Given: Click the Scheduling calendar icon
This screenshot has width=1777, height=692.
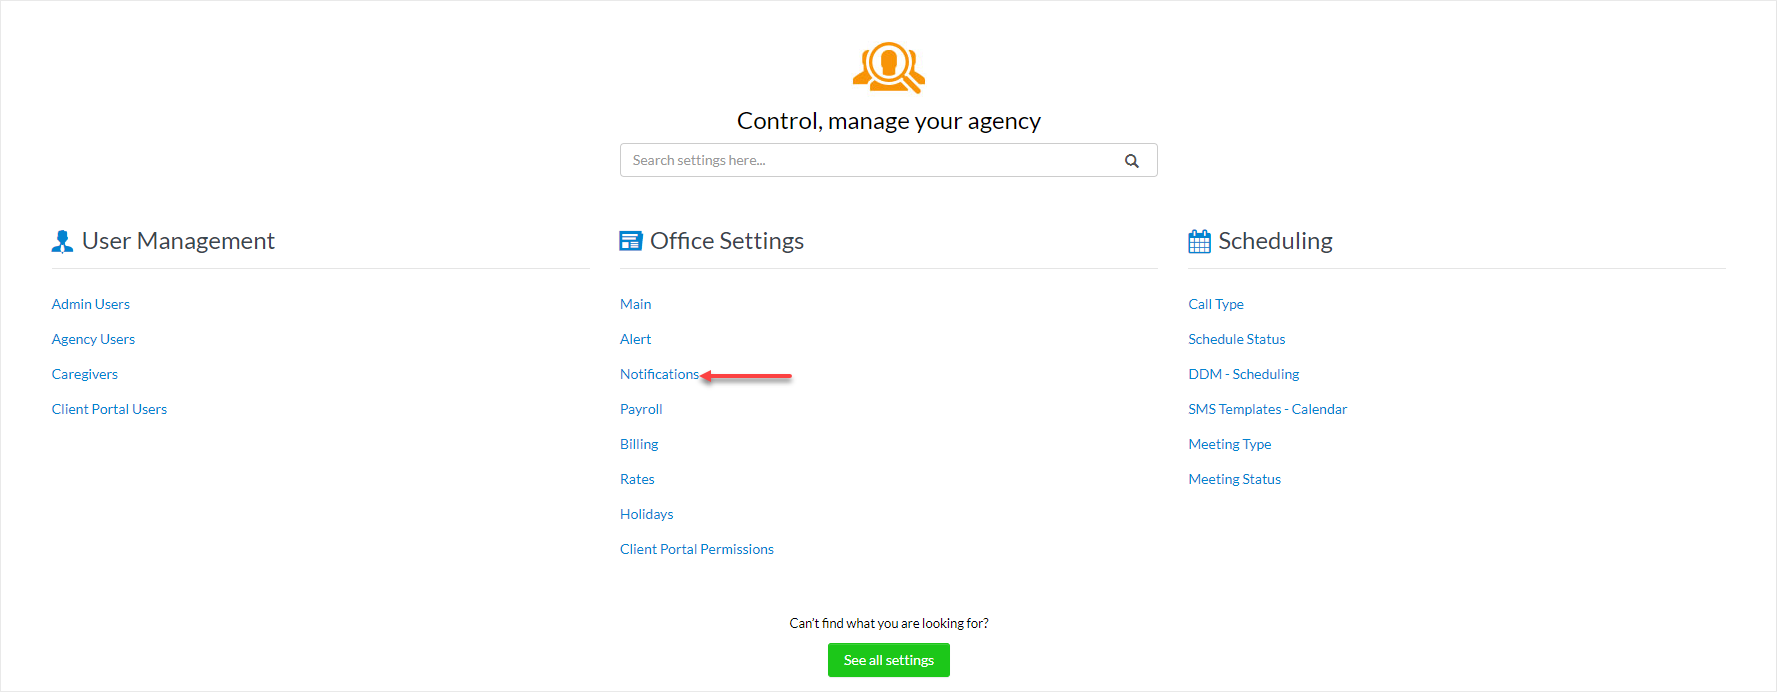Looking at the screenshot, I should click(x=1199, y=242).
